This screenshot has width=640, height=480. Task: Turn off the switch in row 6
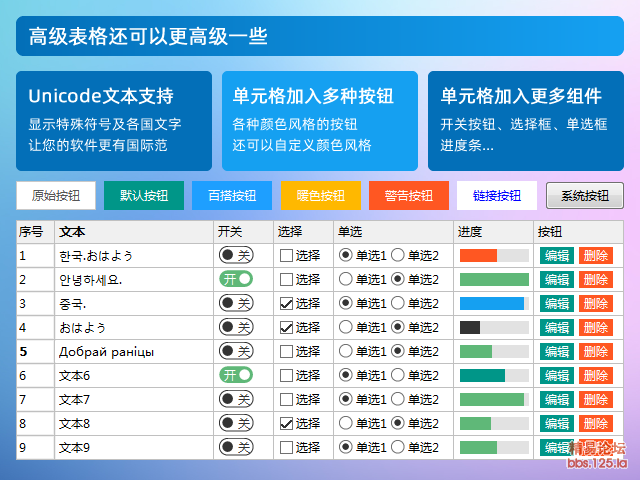point(236,375)
